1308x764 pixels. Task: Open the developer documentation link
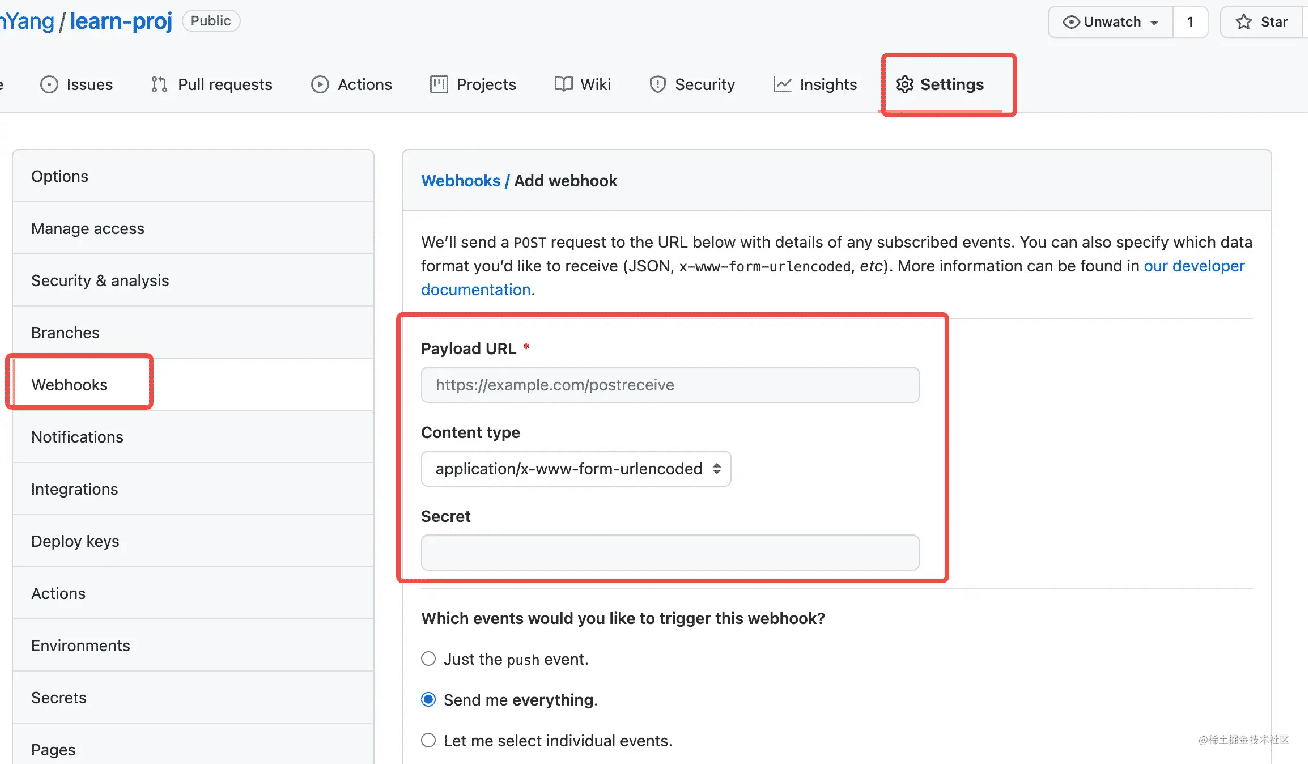click(x=1194, y=266)
